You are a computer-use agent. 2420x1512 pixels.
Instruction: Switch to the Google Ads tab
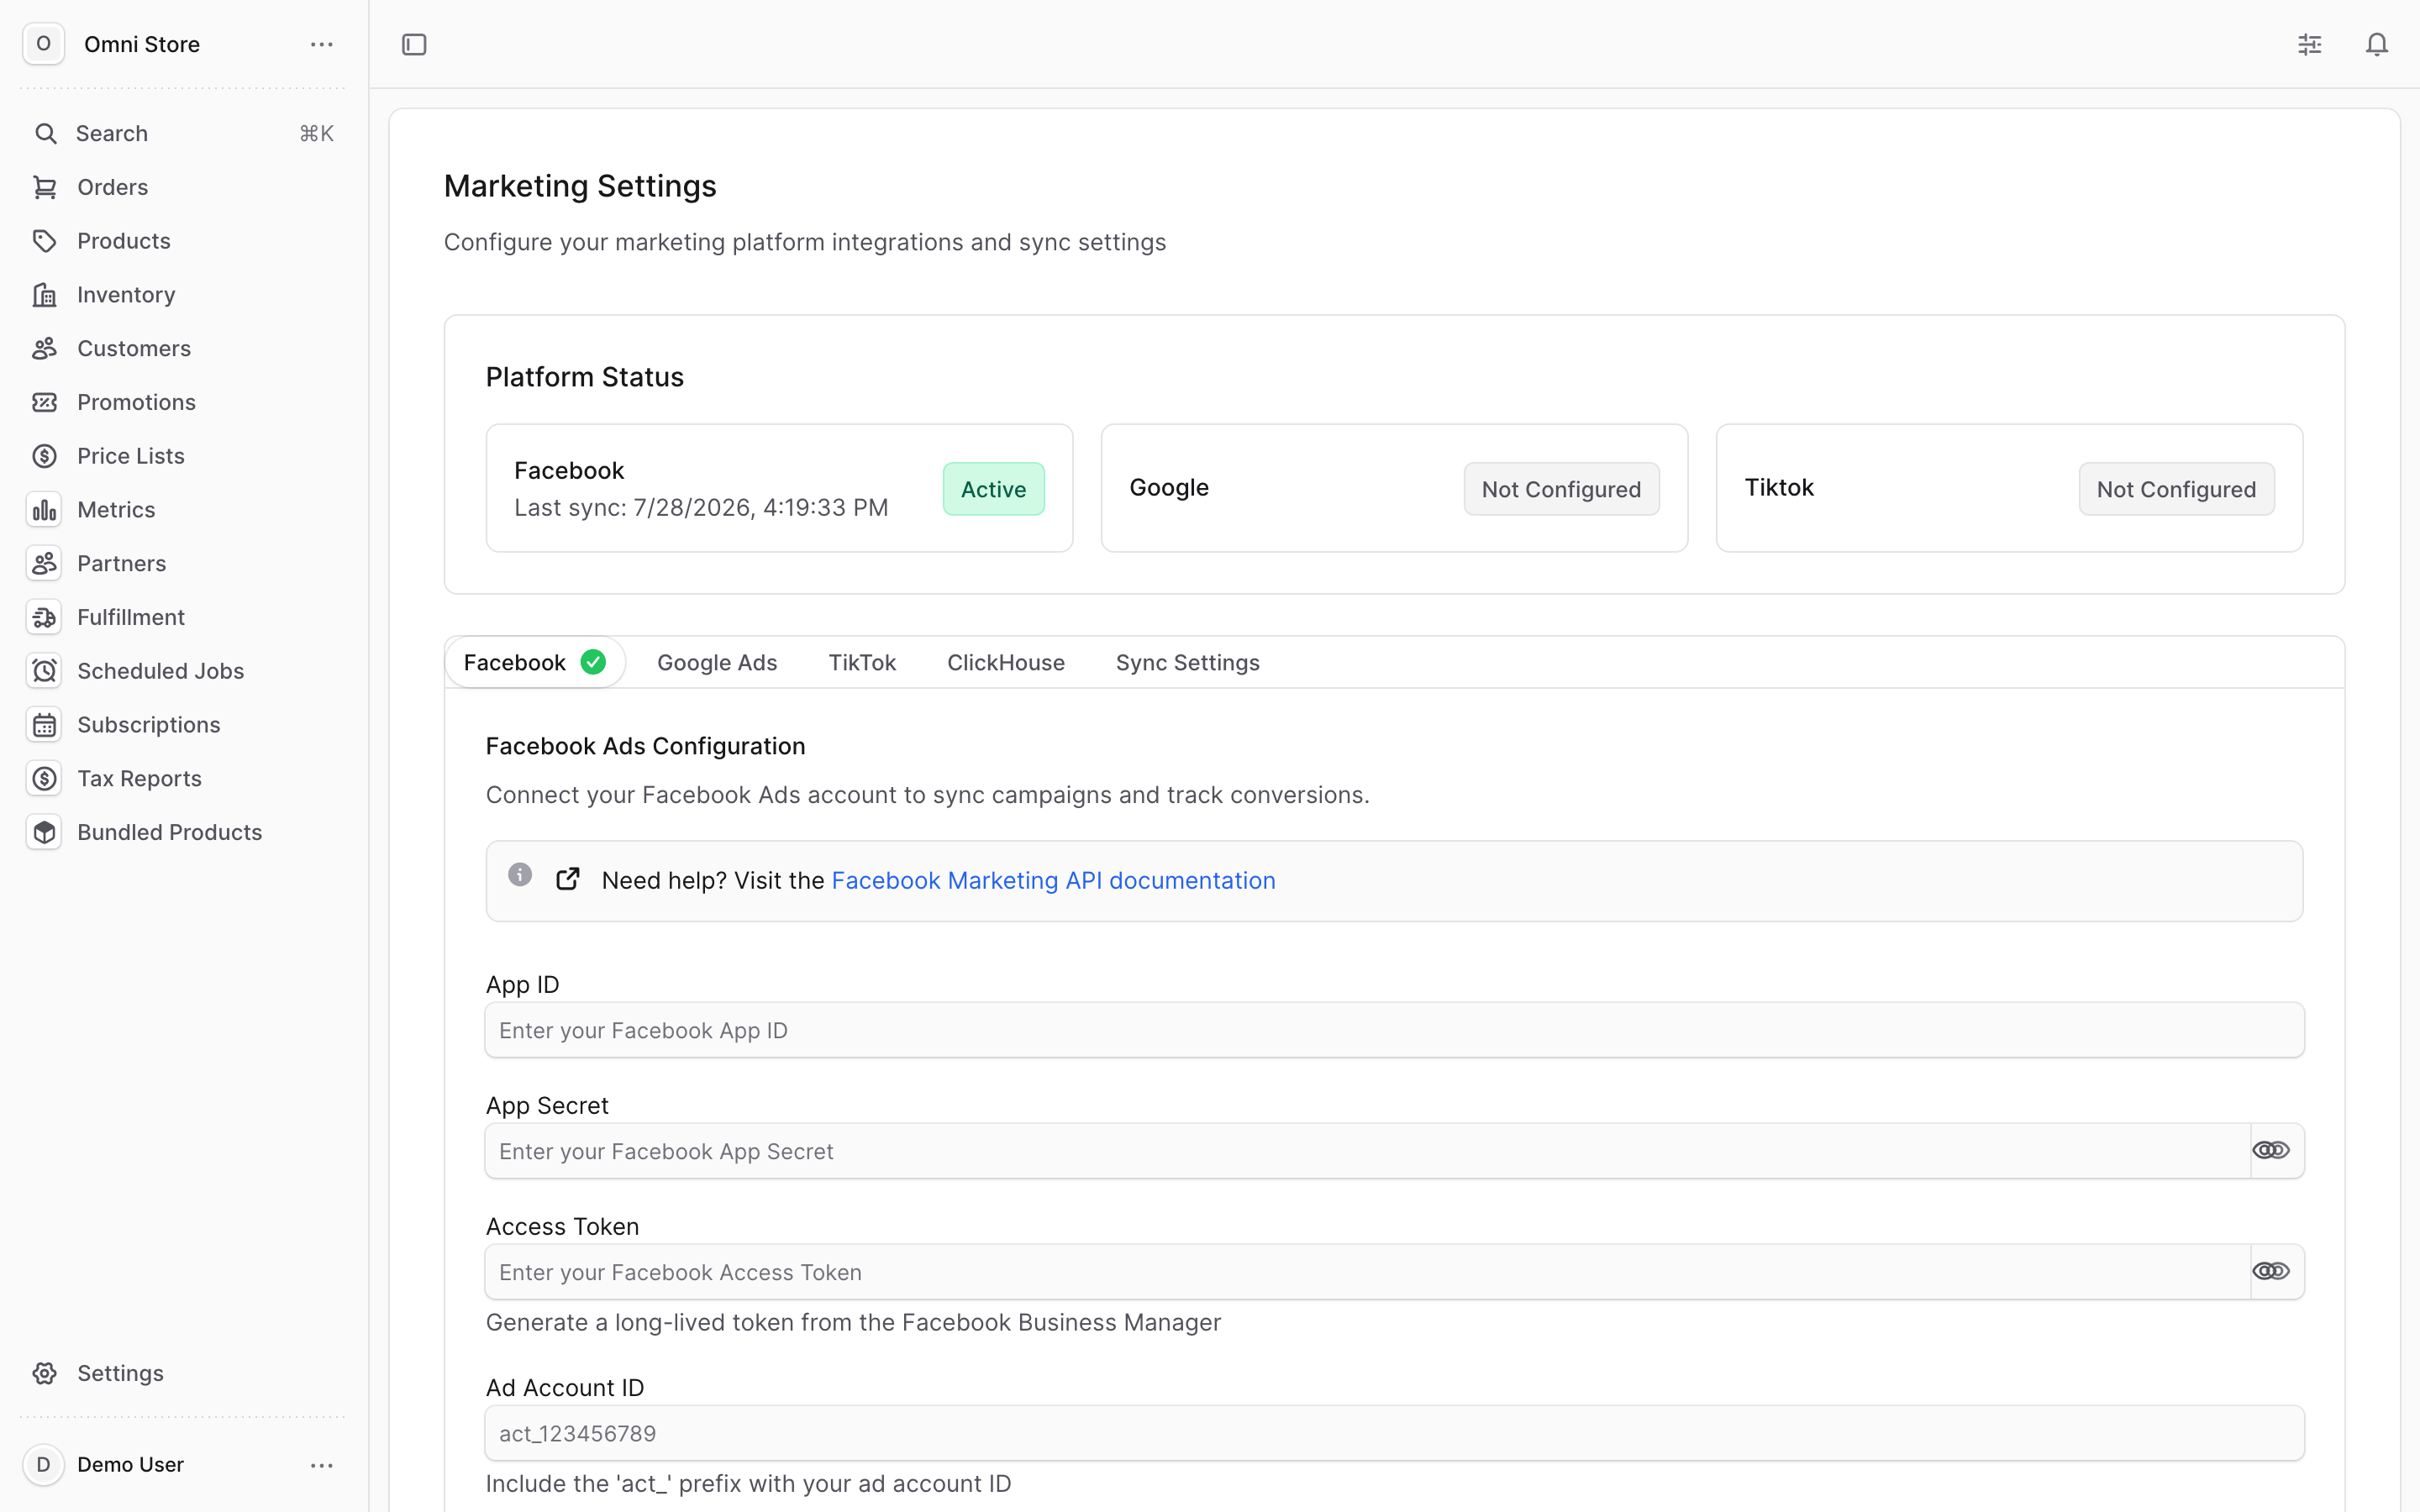coord(717,662)
